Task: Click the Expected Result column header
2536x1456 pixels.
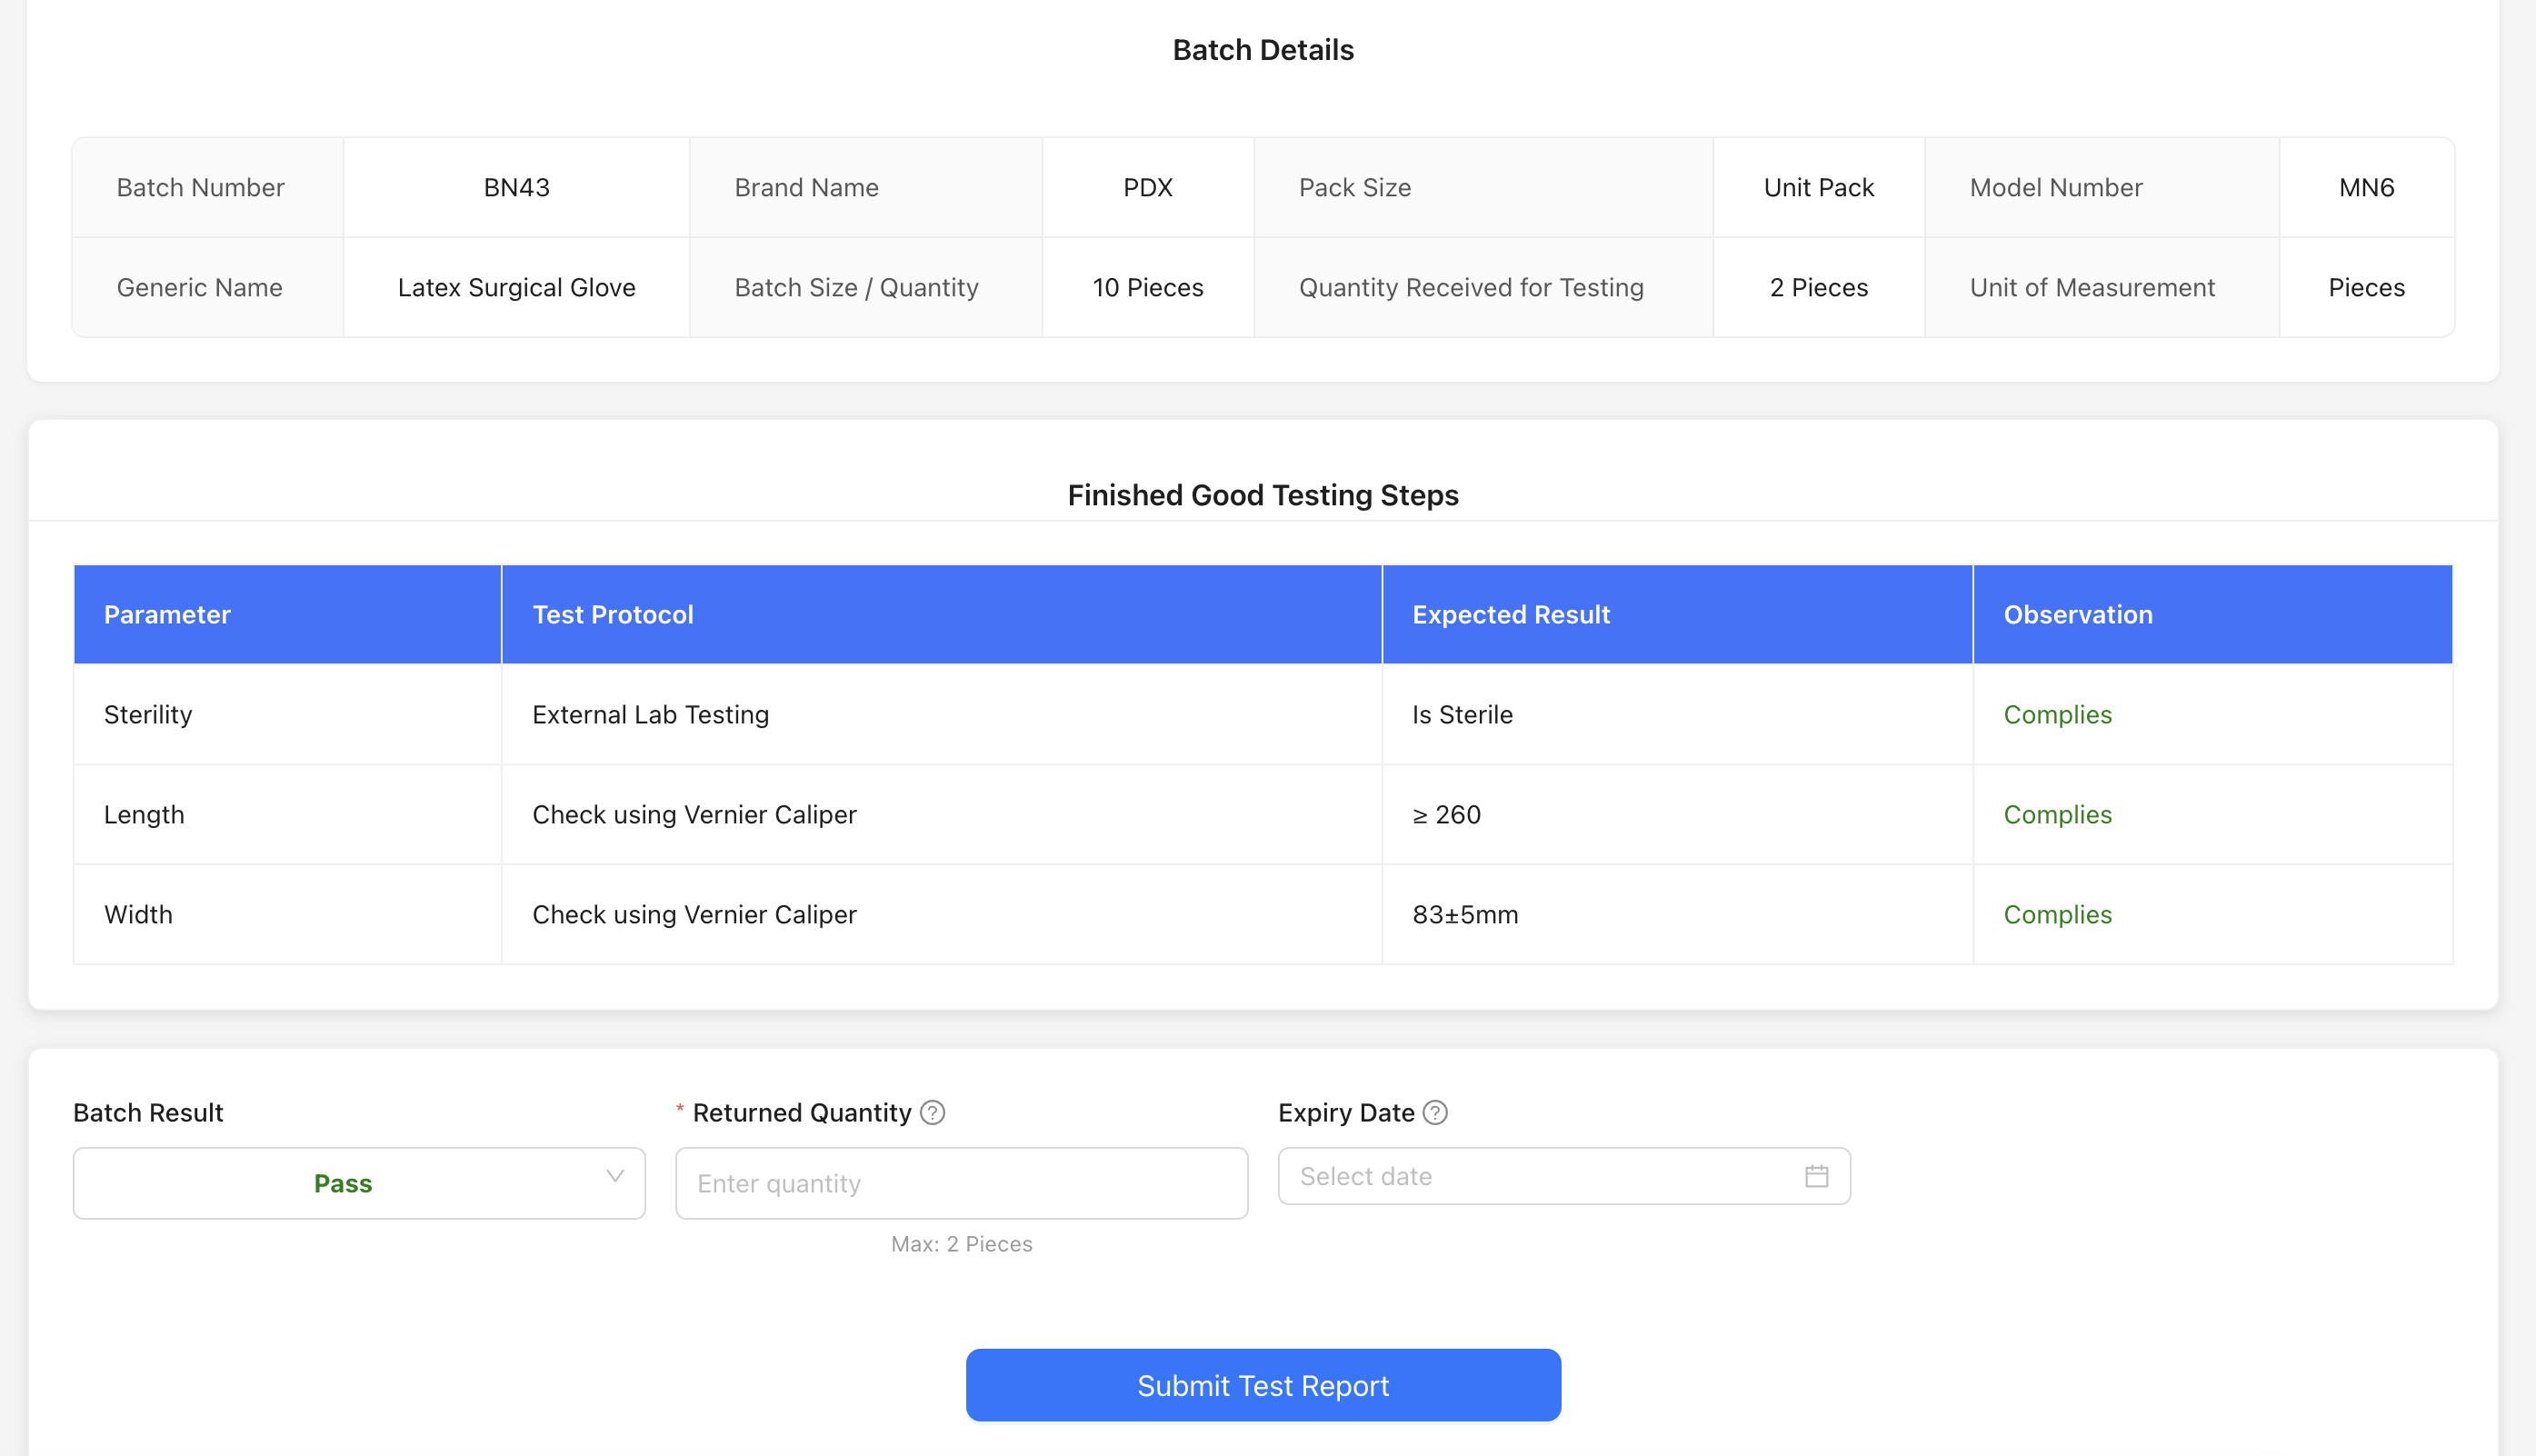Action: point(1510,614)
